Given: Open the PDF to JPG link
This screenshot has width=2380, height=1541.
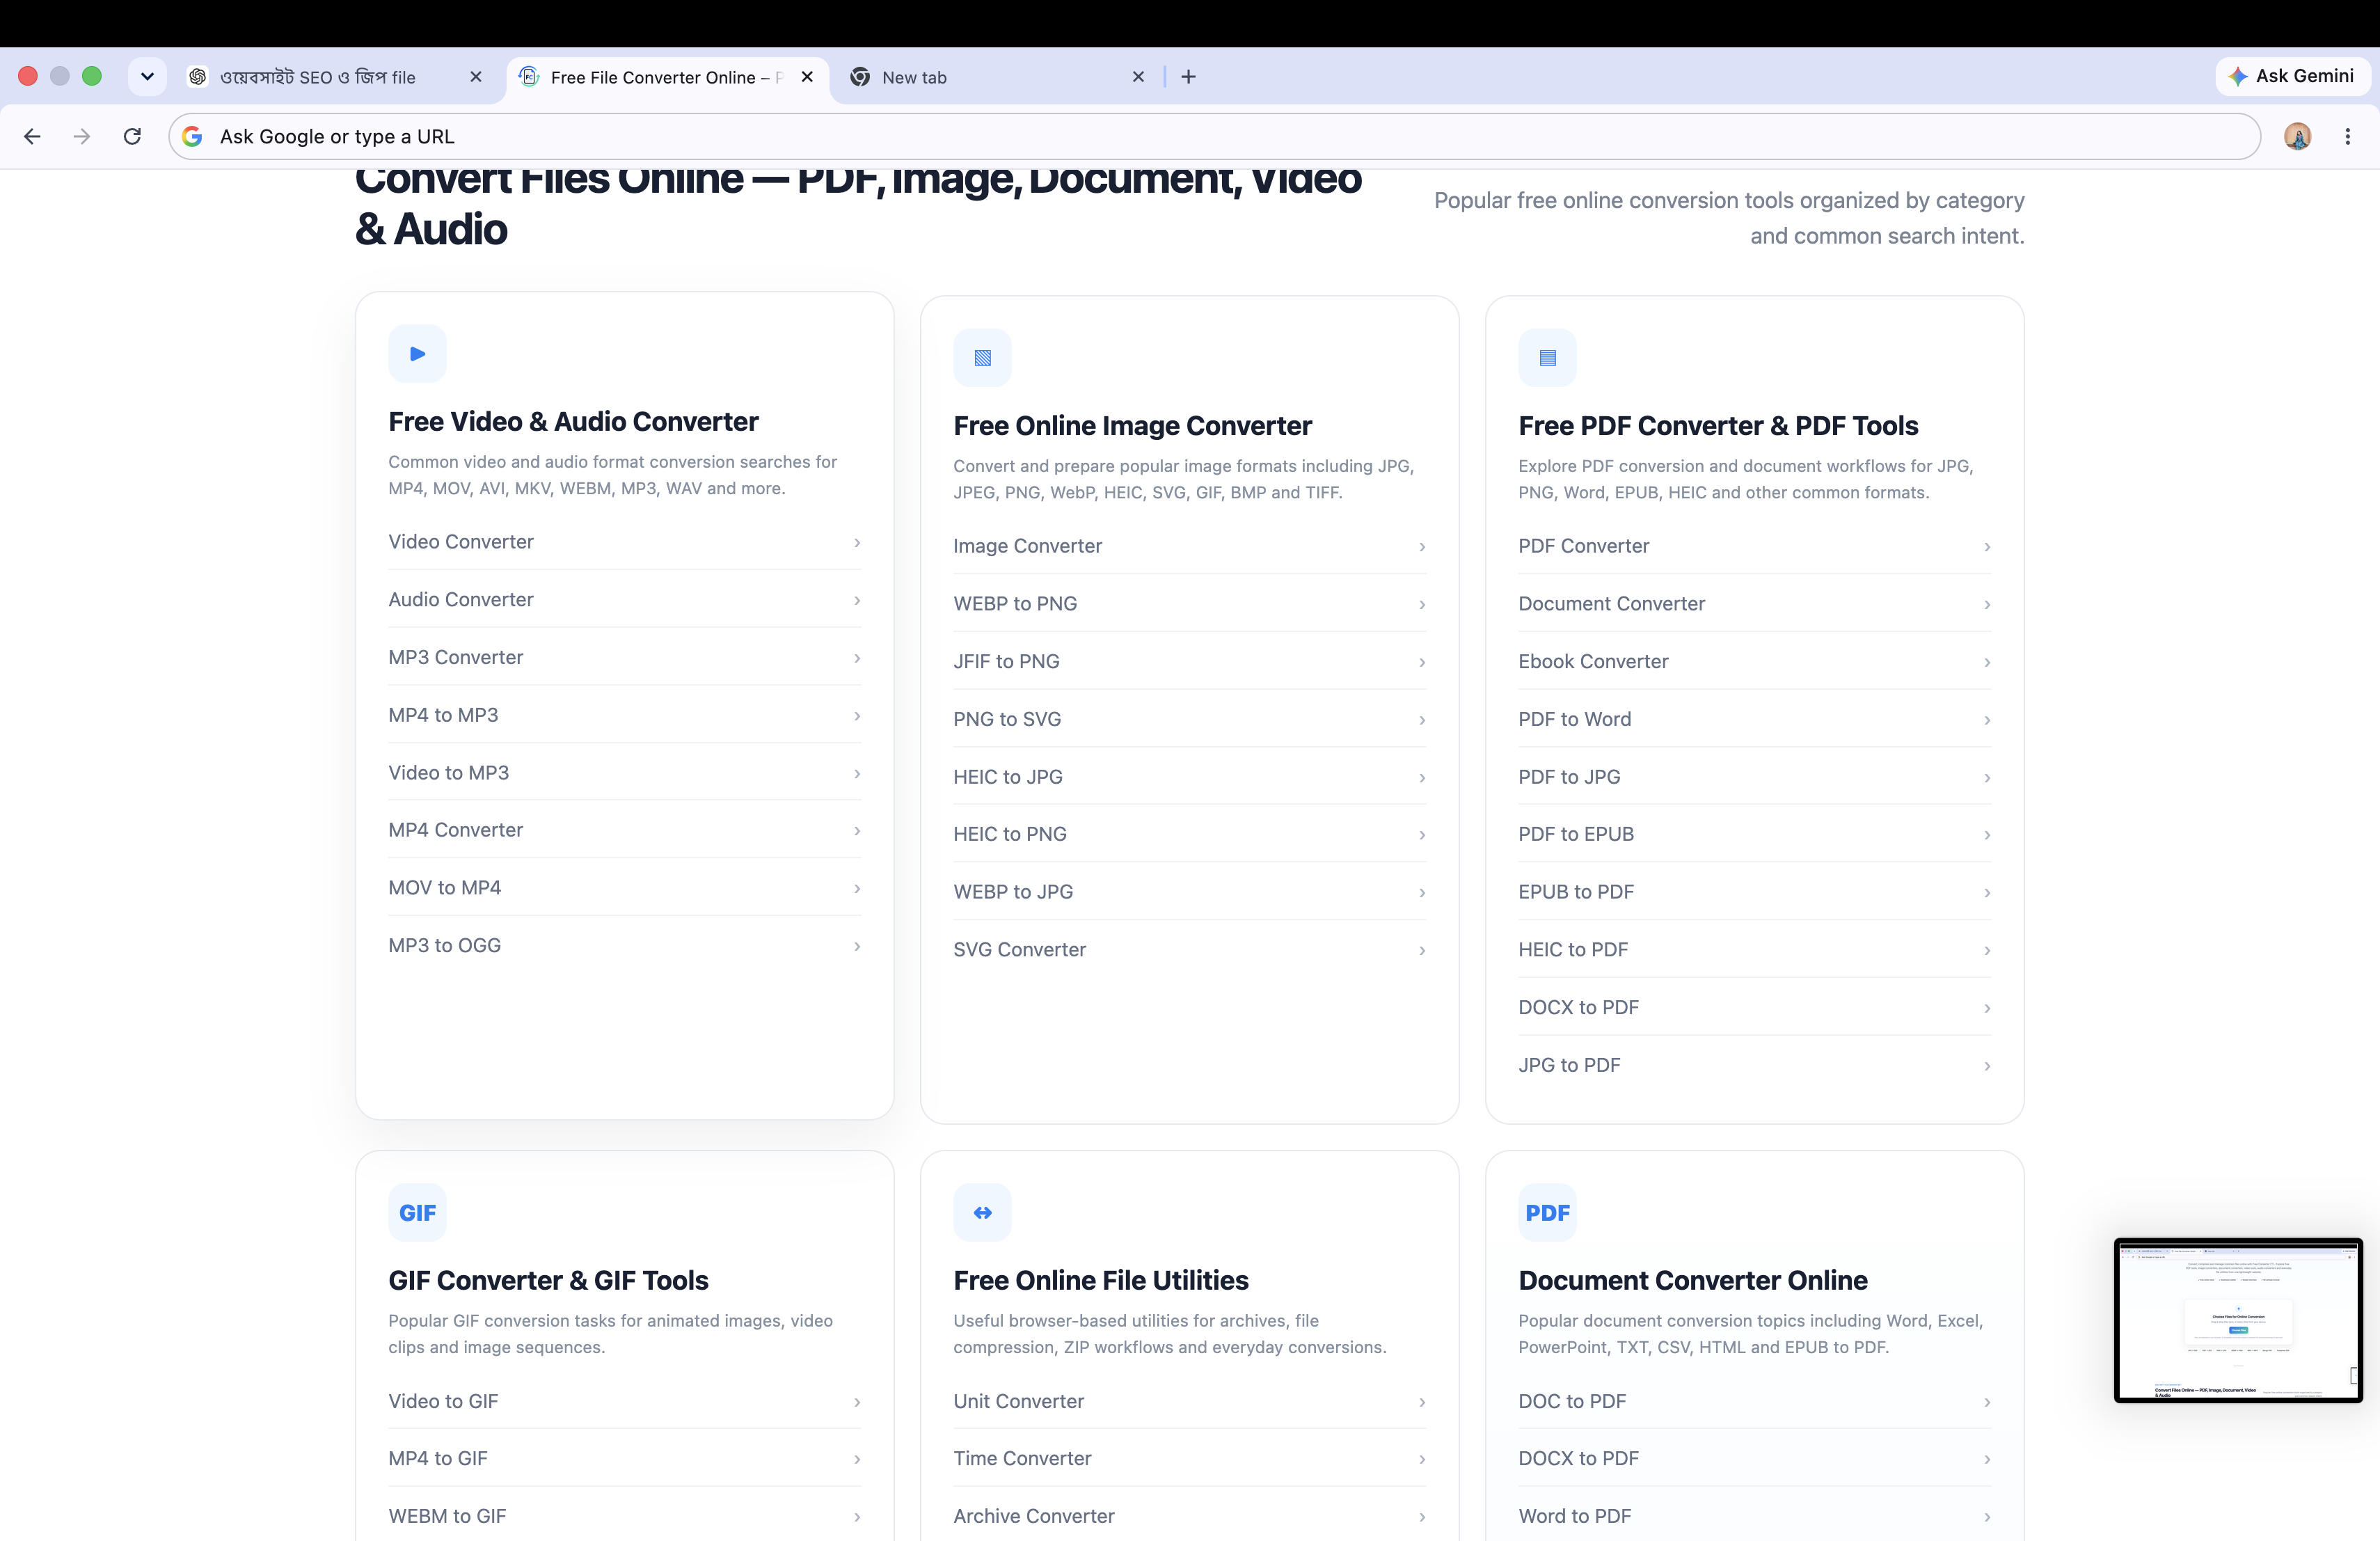Looking at the screenshot, I should click(1754, 777).
